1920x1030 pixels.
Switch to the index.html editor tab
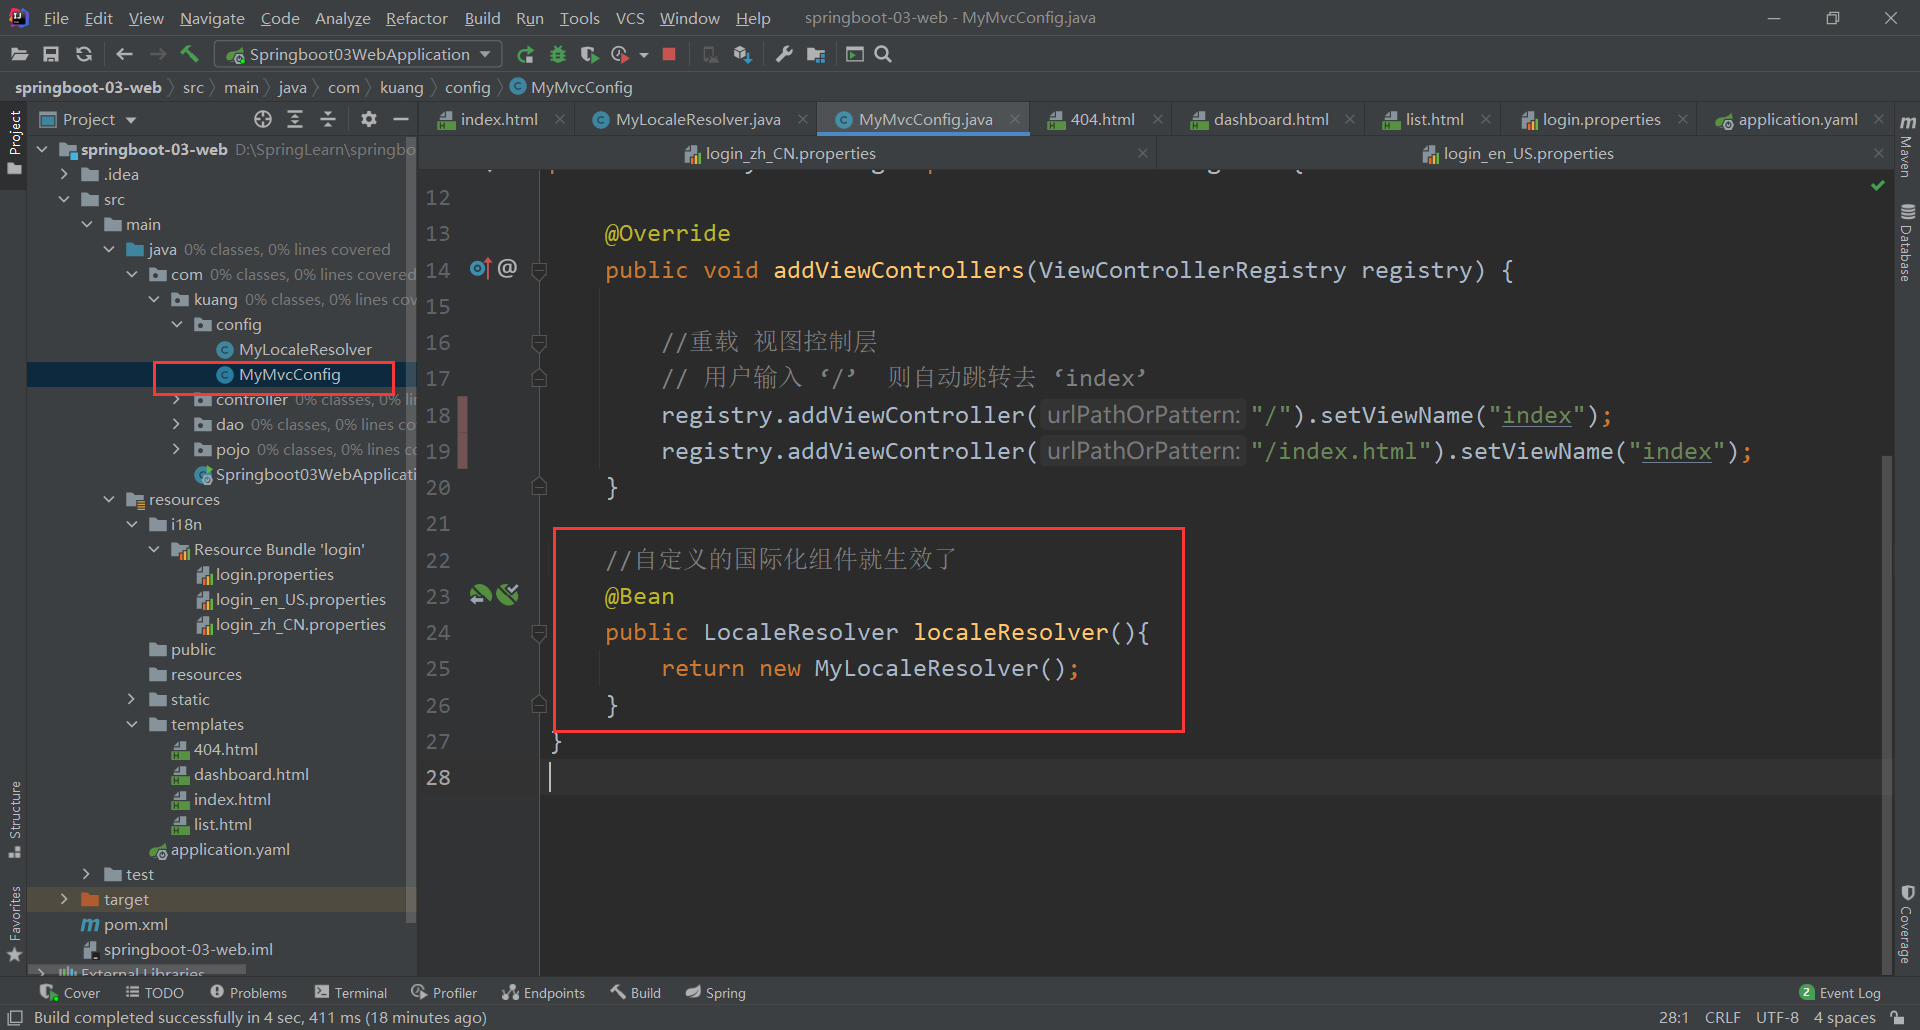[x=499, y=120]
